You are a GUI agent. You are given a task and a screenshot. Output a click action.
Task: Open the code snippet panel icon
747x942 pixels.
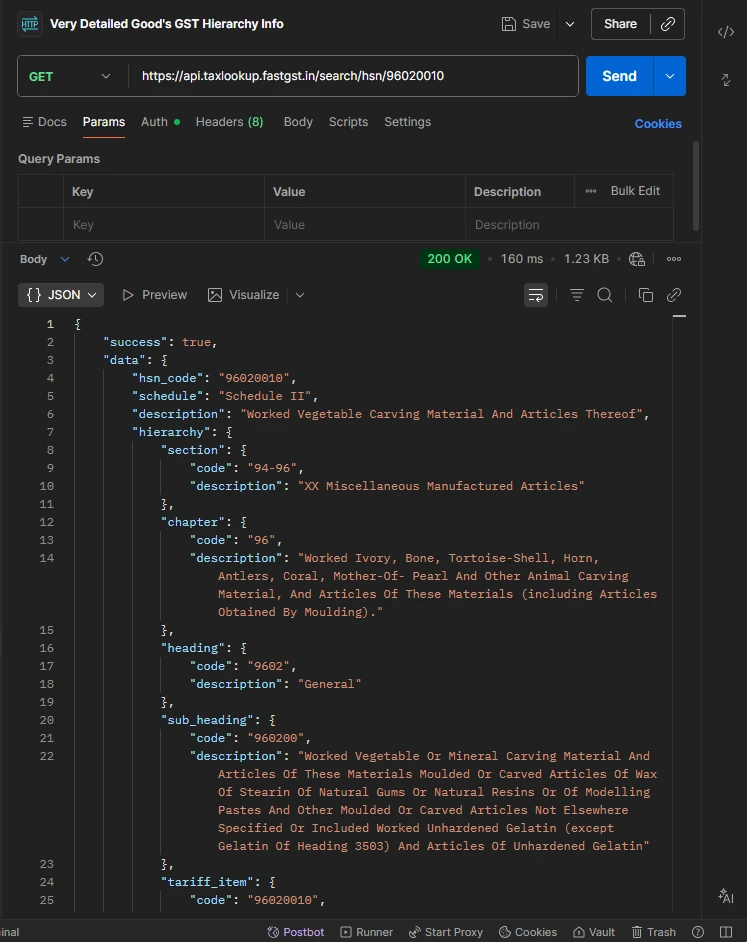(x=725, y=32)
